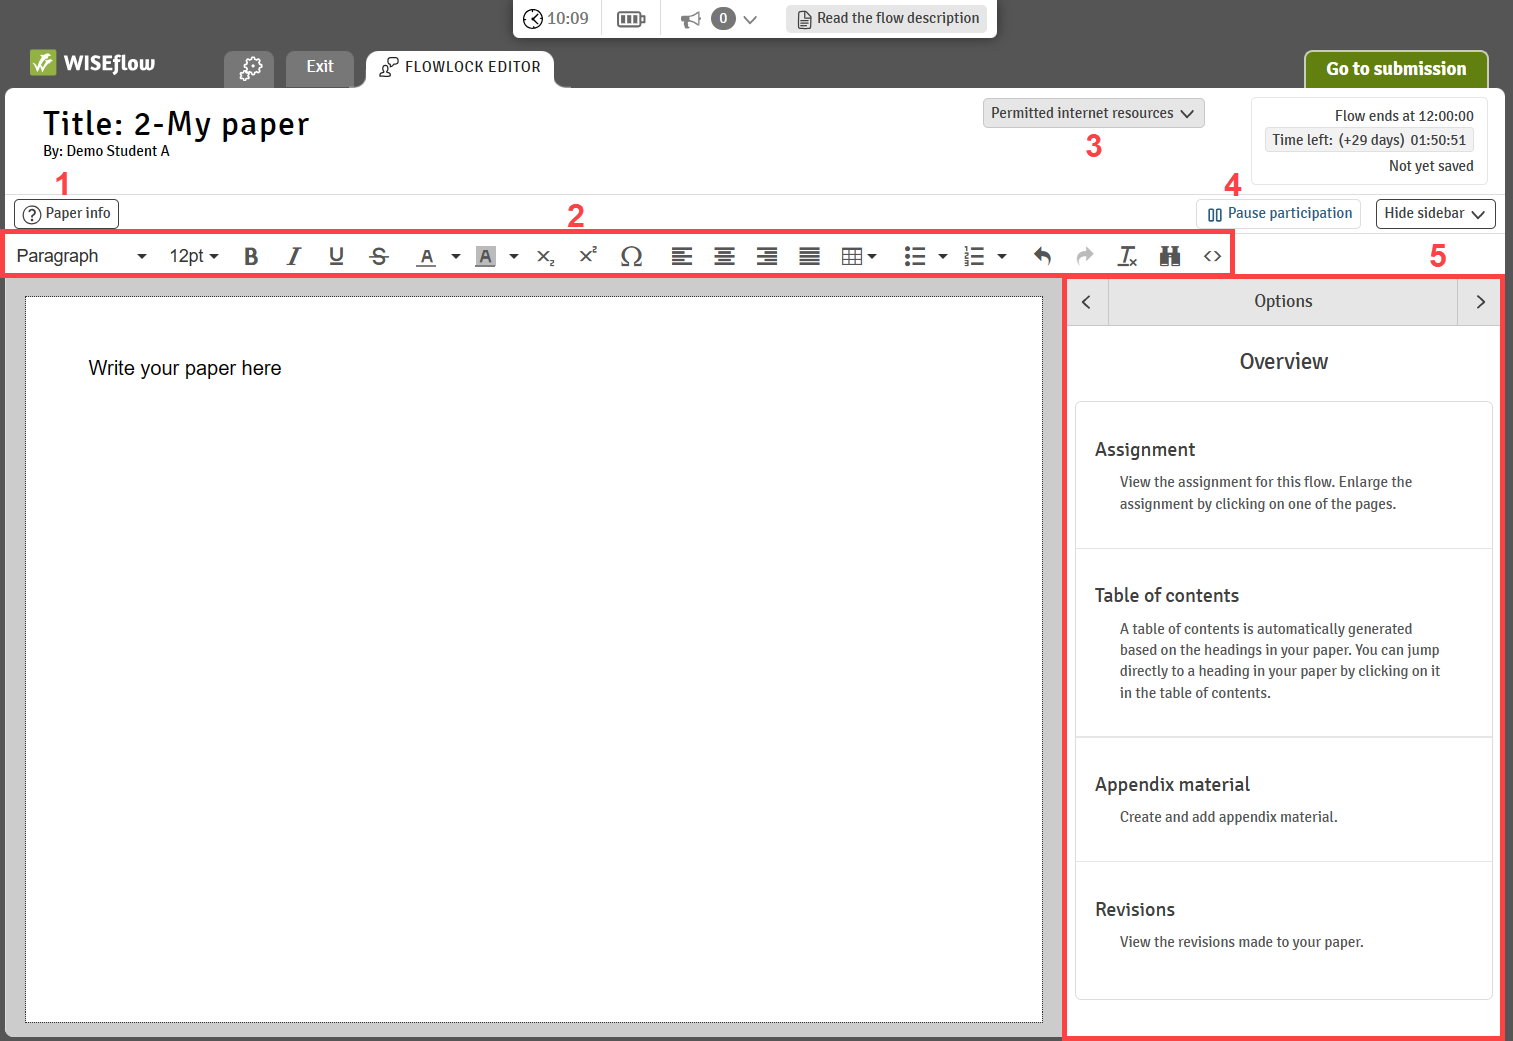This screenshot has width=1513, height=1041.
Task: Click the clock showing 10:09
Action: point(556,19)
